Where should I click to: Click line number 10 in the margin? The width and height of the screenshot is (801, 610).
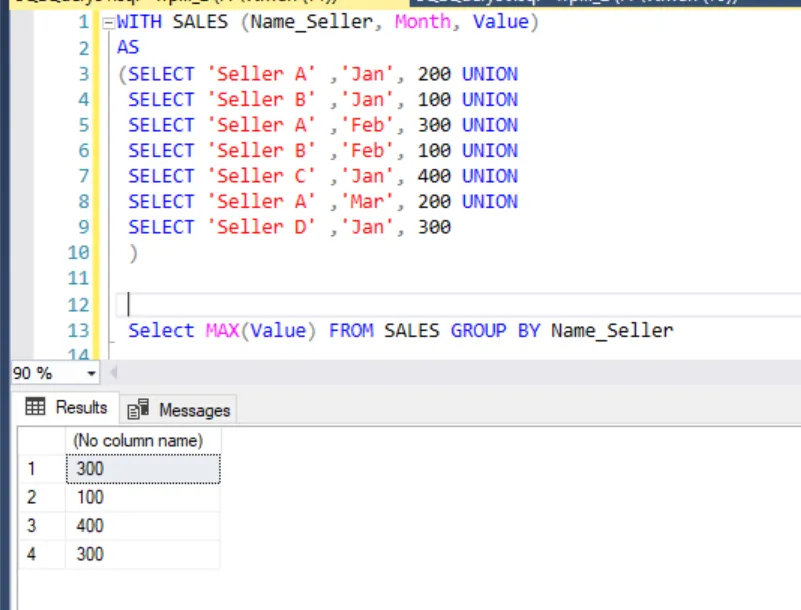78,252
